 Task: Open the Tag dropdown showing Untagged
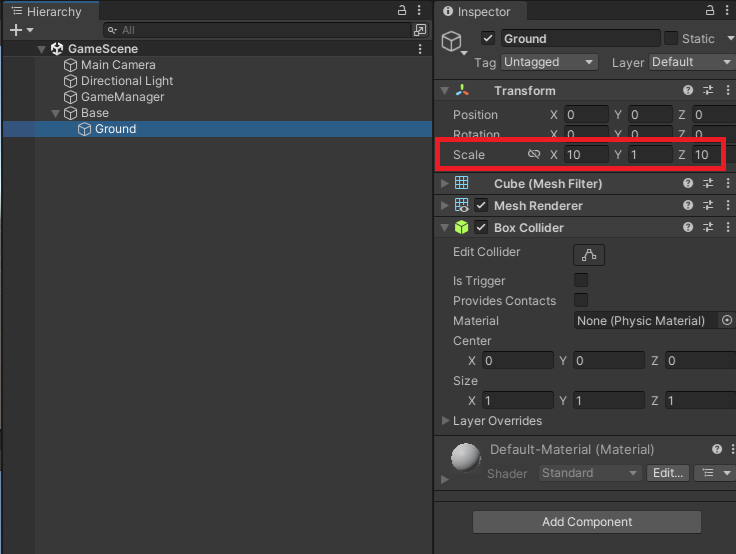point(549,62)
